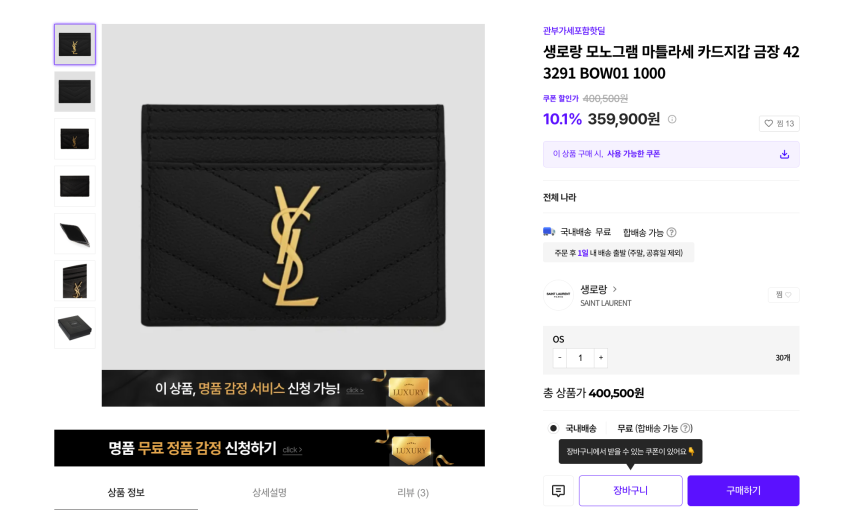Viewport: 850px width, 510px height.
Task: Decrease quantity with the minus button
Action: 559,358
